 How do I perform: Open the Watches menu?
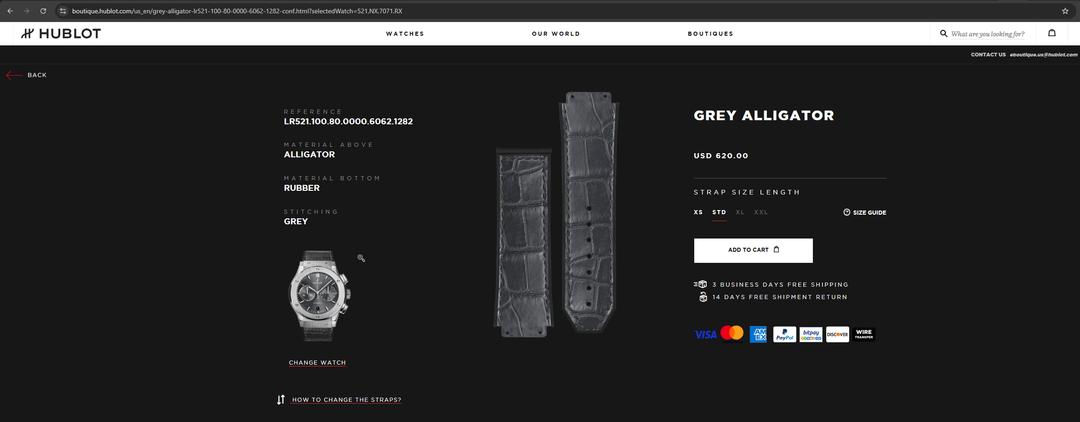pyautogui.click(x=405, y=34)
